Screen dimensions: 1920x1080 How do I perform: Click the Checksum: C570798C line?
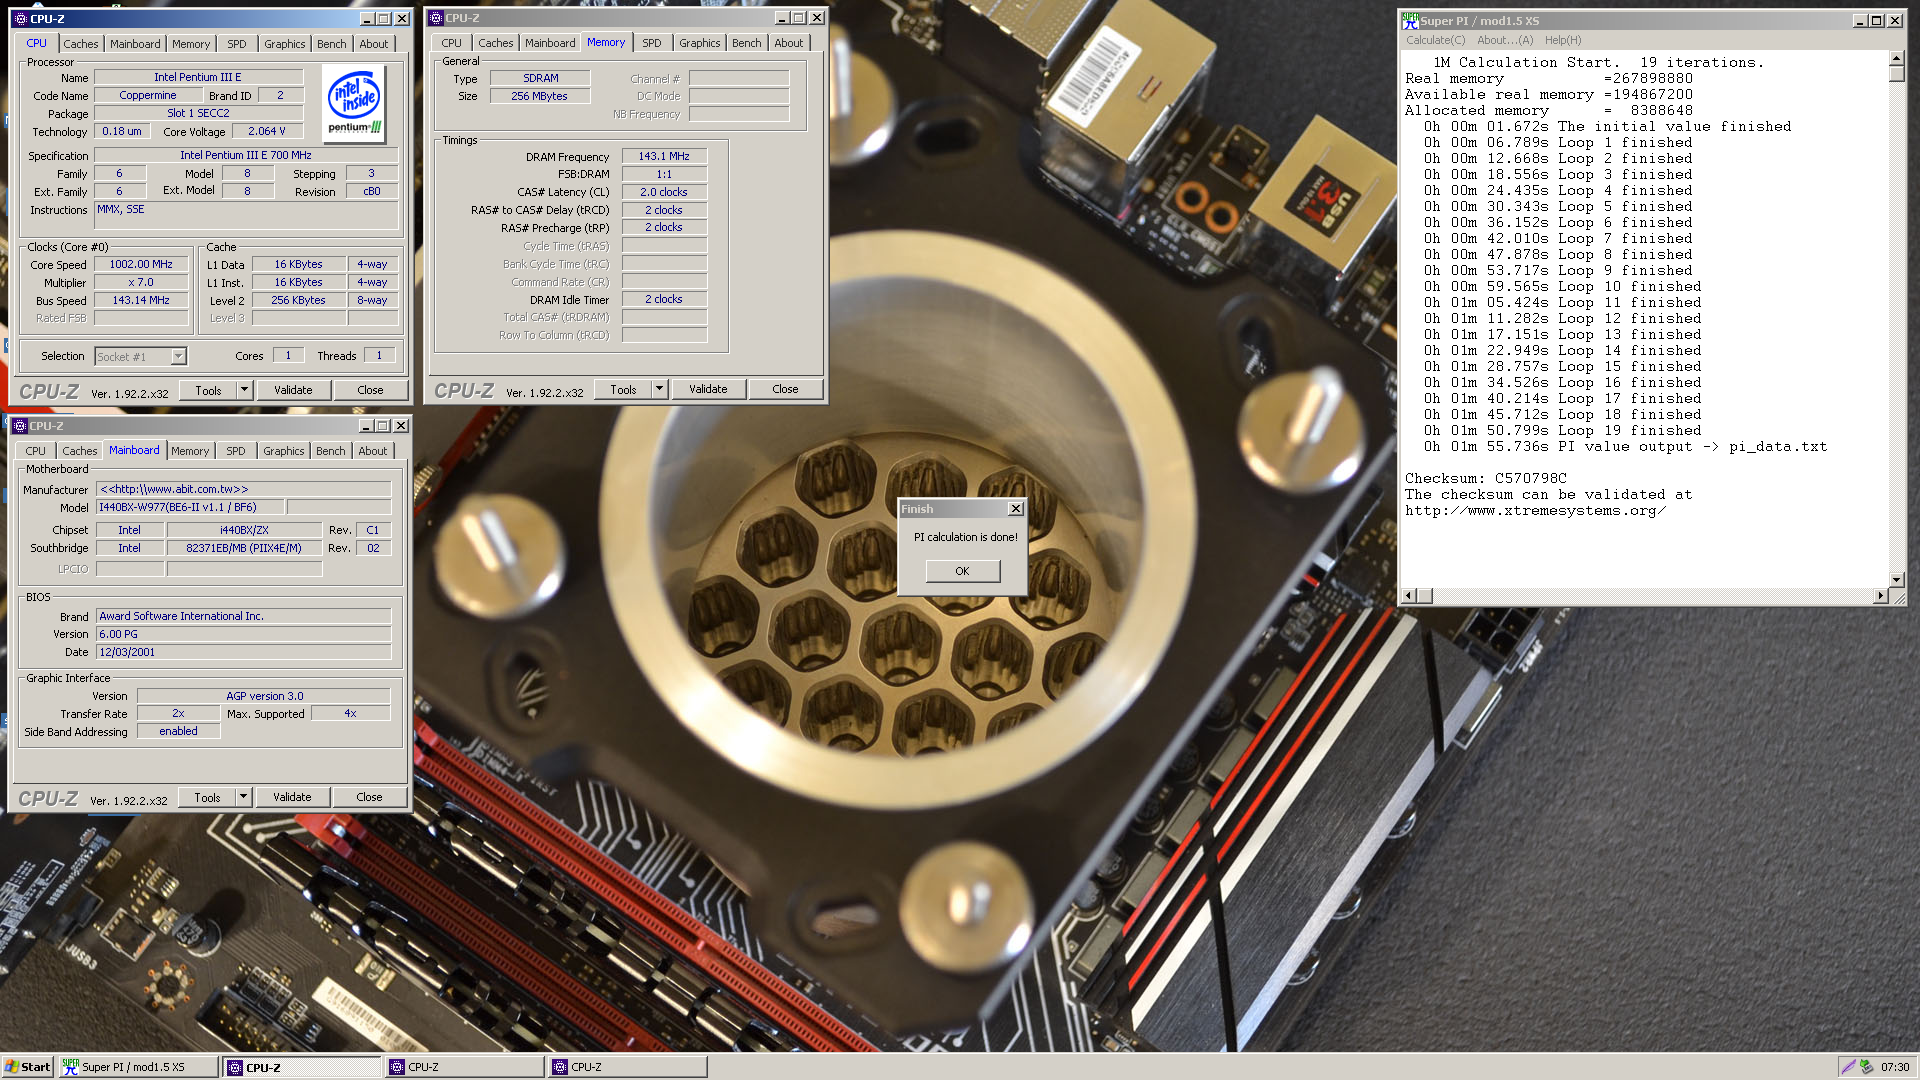pos(1486,478)
